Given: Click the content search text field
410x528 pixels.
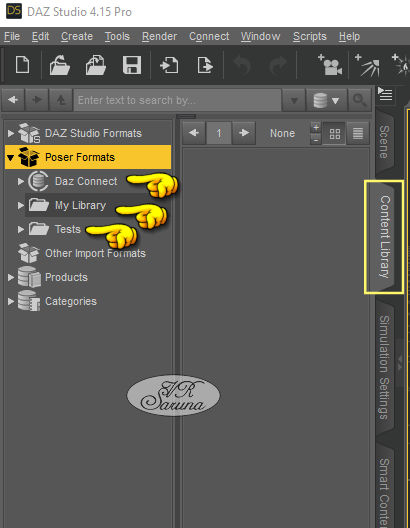Looking at the screenshot, I should [x=177, y=100].
